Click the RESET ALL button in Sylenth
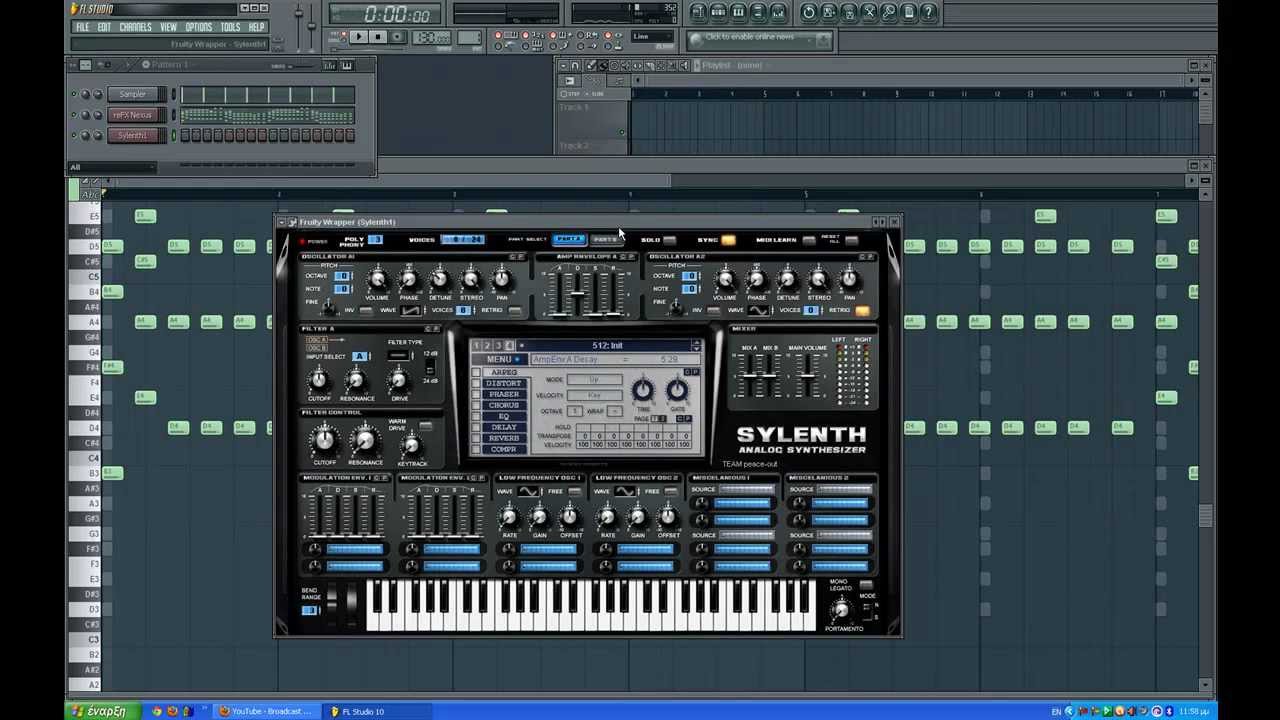The width and height of the screenshot is (1280, 720). pyautogui.click(x=851, y=240)
